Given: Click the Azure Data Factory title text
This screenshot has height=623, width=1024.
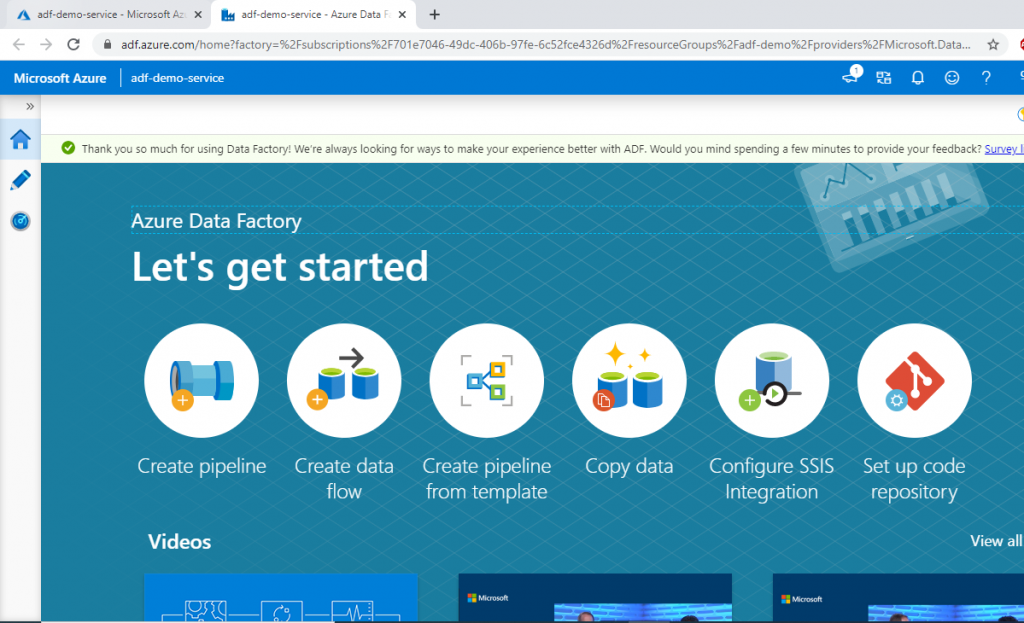Looking at the screenshot, I should coord(216,221).
